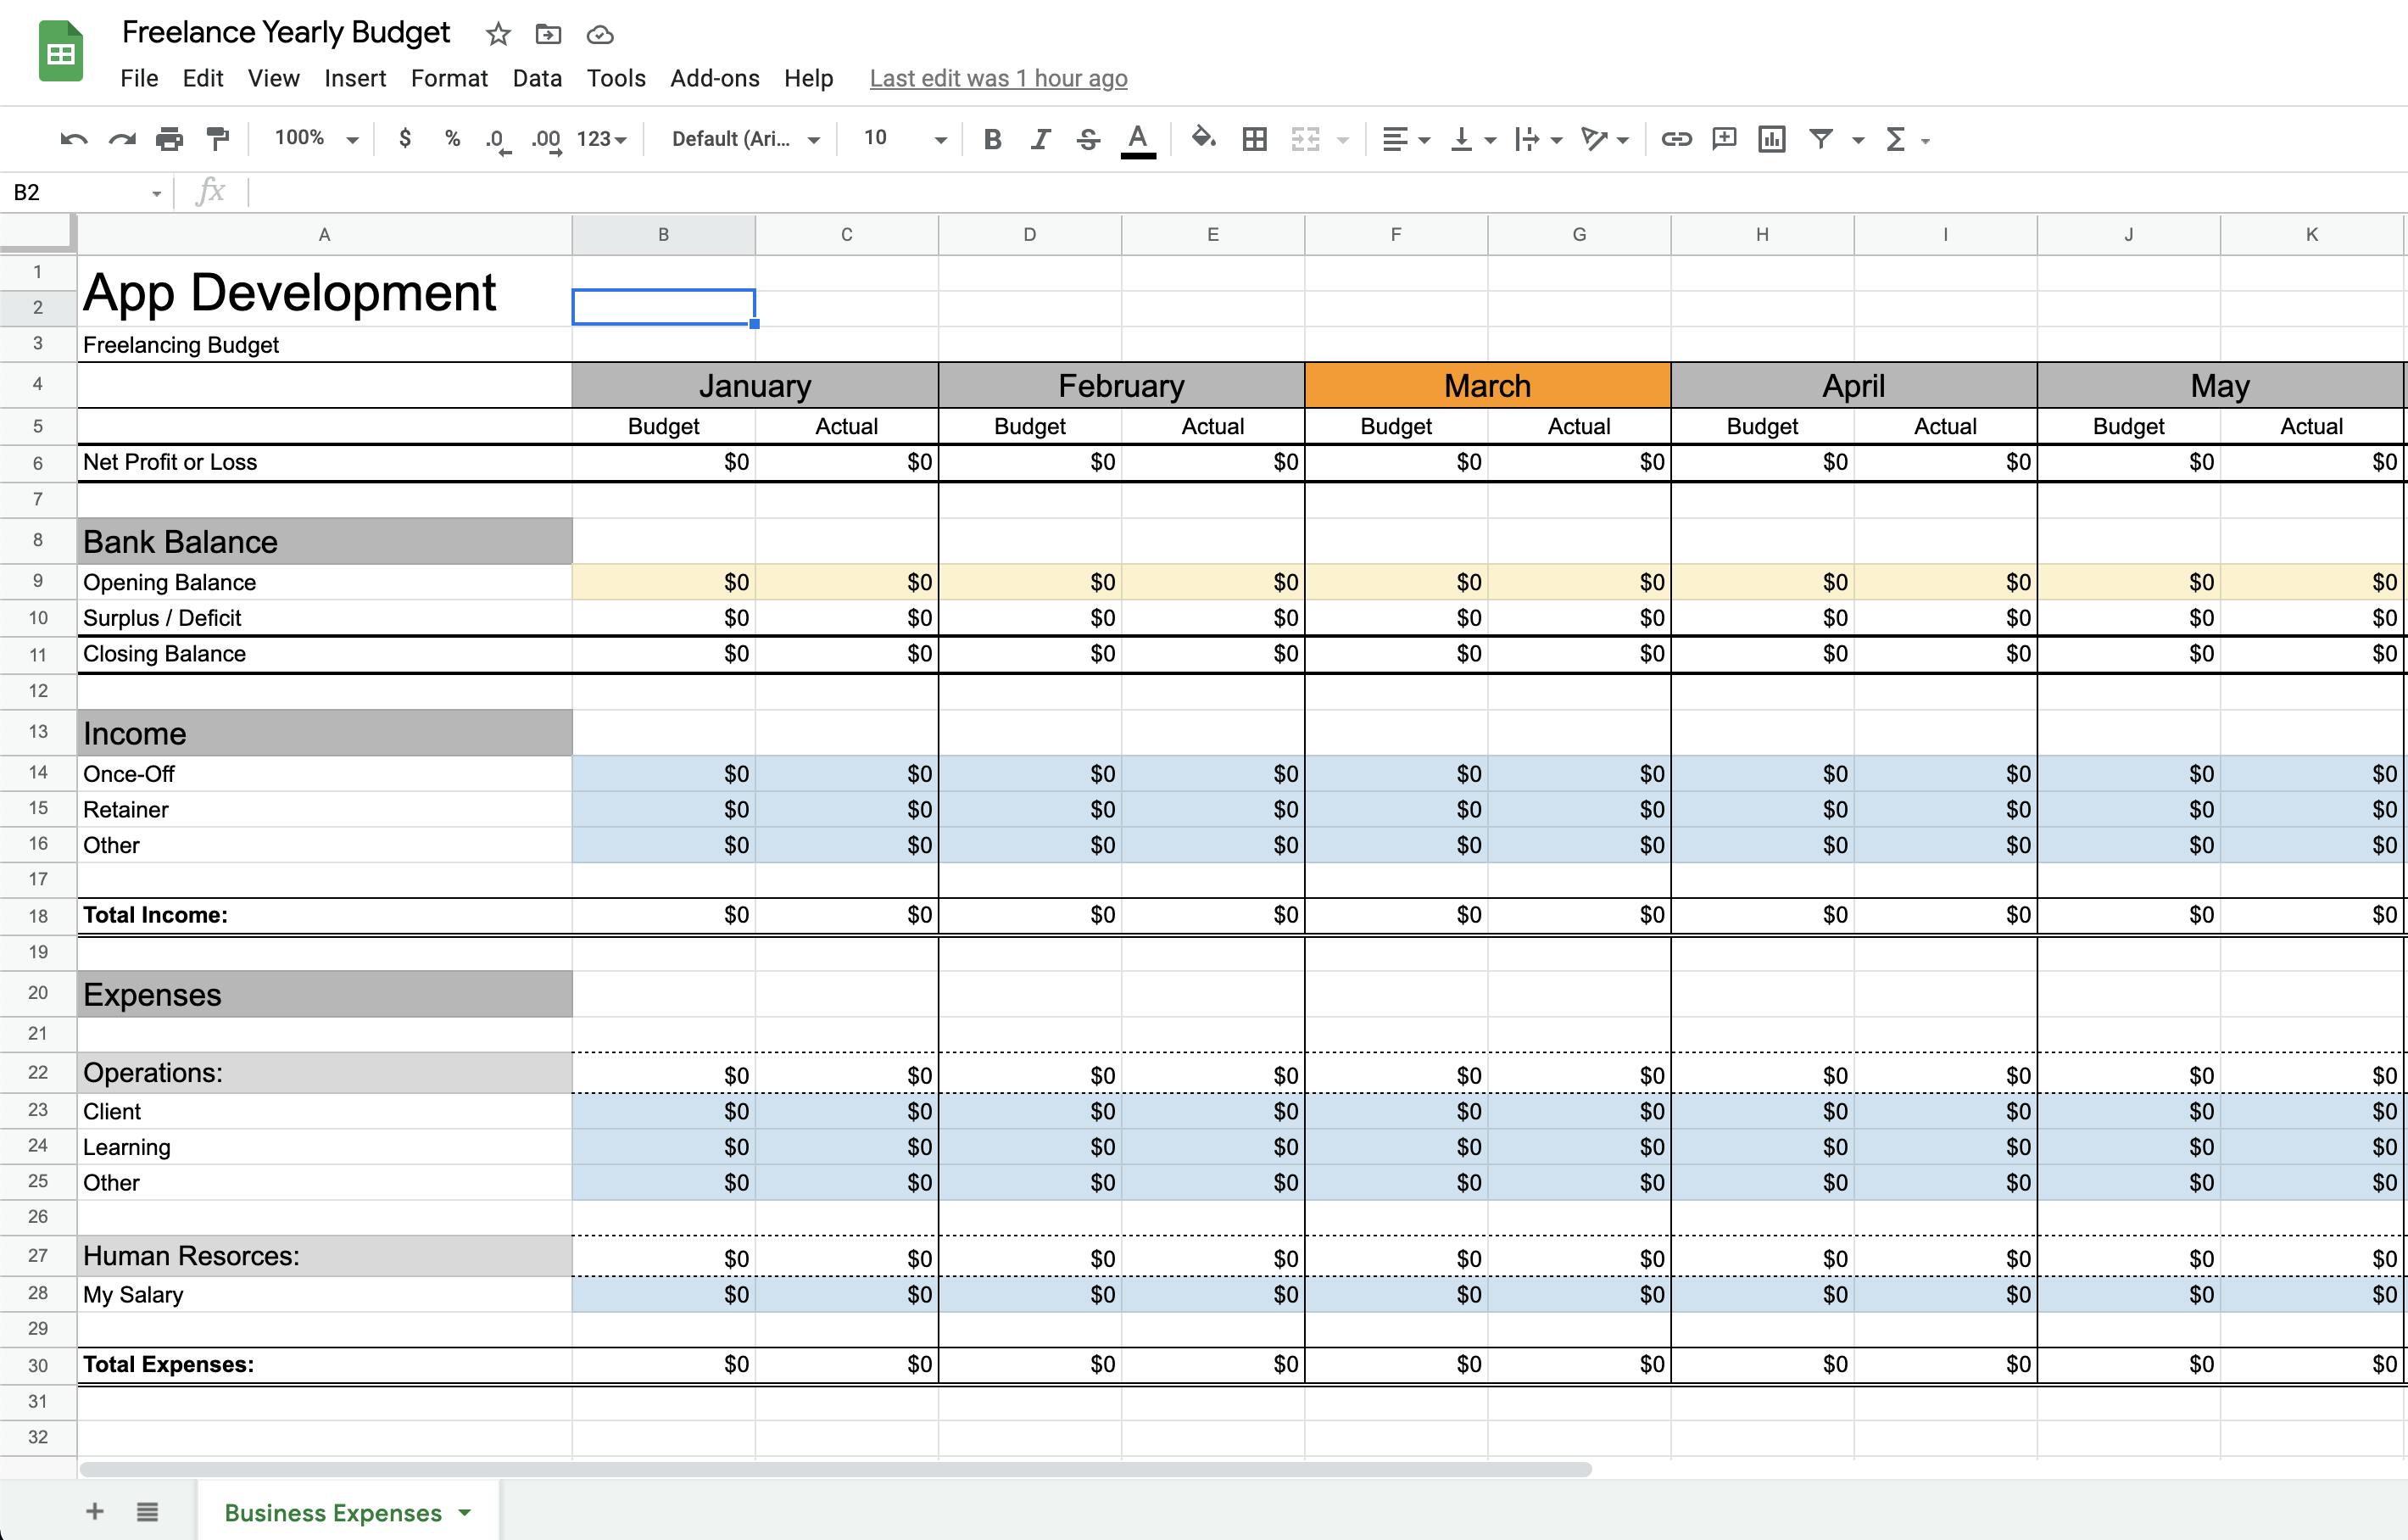Screen dimensions: 2408x1540
Task: Open the Sheets home icon
Action: 61,51
